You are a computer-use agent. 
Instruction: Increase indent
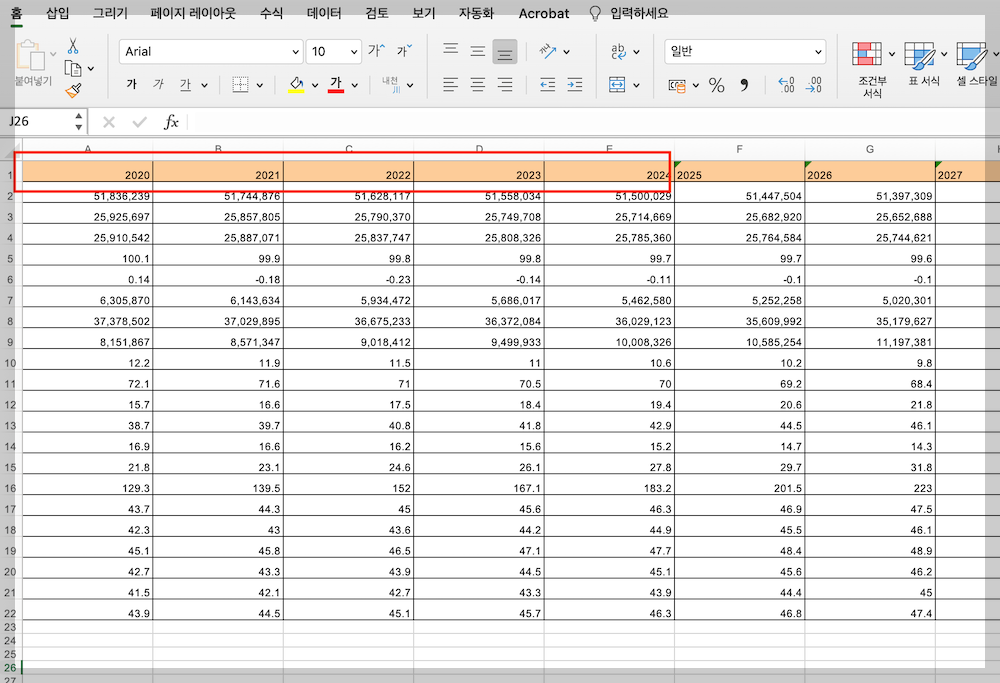(575, 84)
